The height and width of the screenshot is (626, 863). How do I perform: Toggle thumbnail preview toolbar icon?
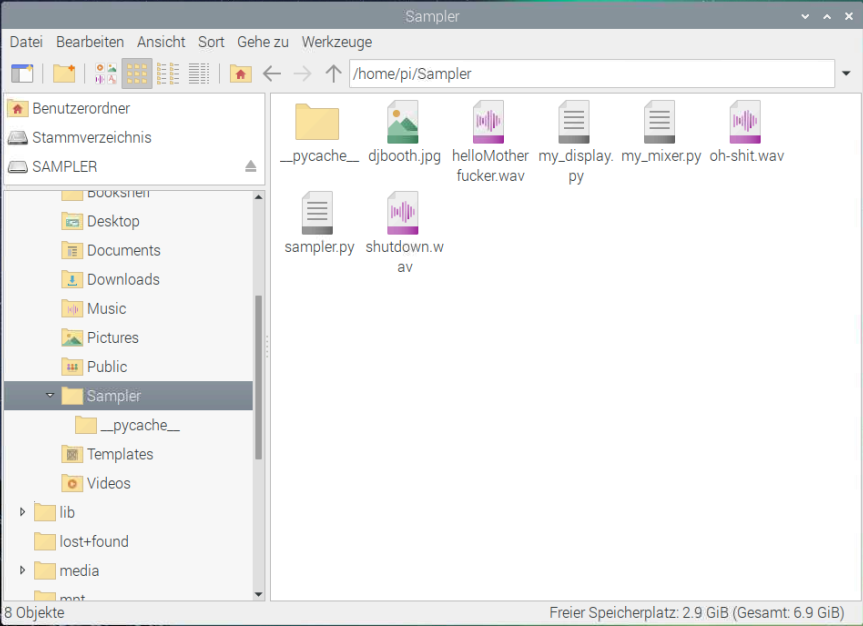tap(106, 73)
